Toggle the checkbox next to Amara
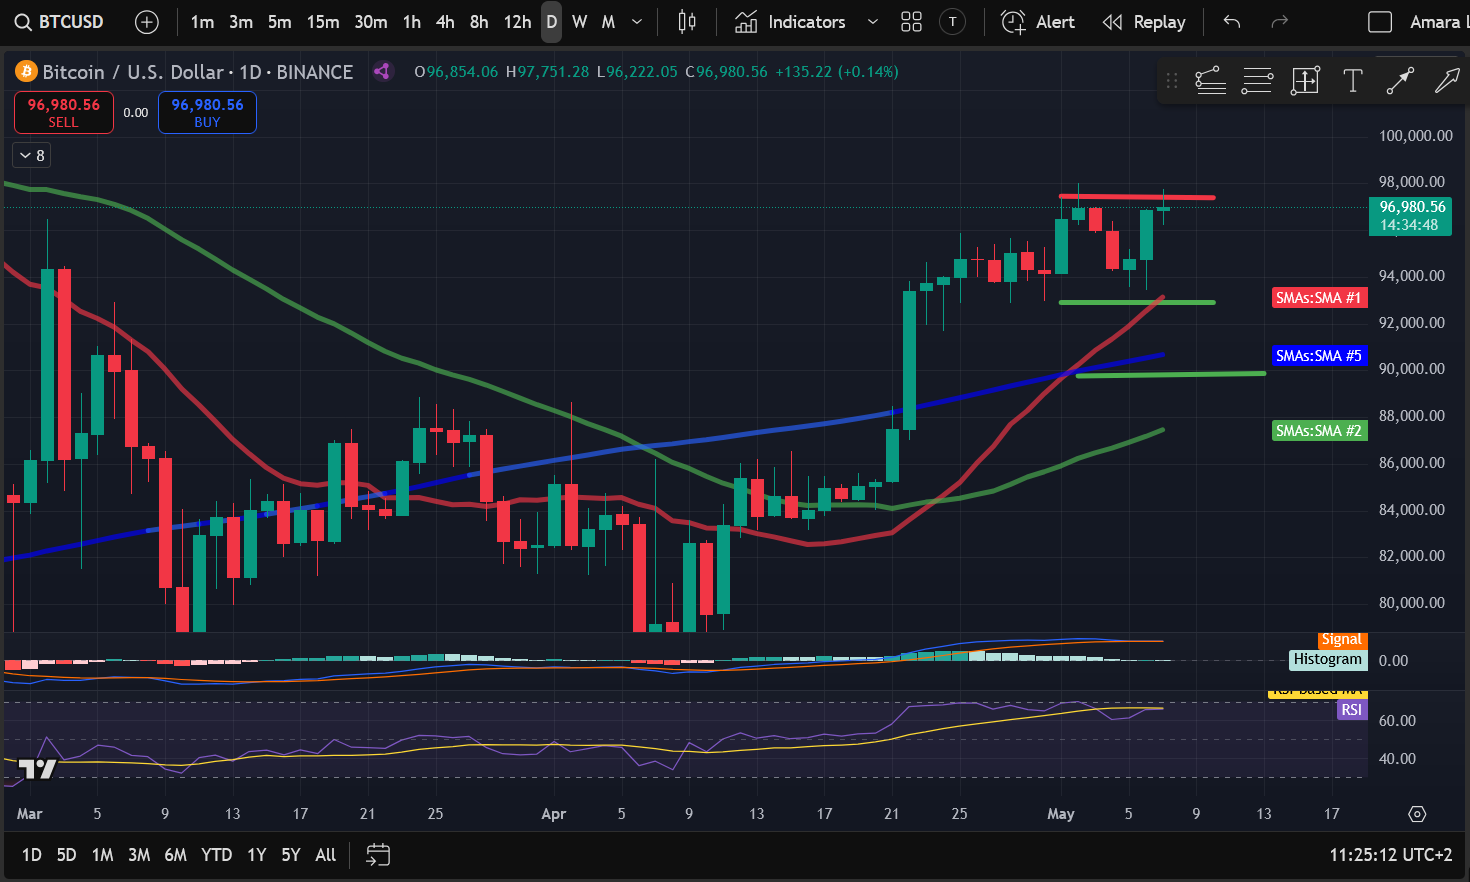The height and width of the screenshot is (882, 1470). [x=1380, y=22]
